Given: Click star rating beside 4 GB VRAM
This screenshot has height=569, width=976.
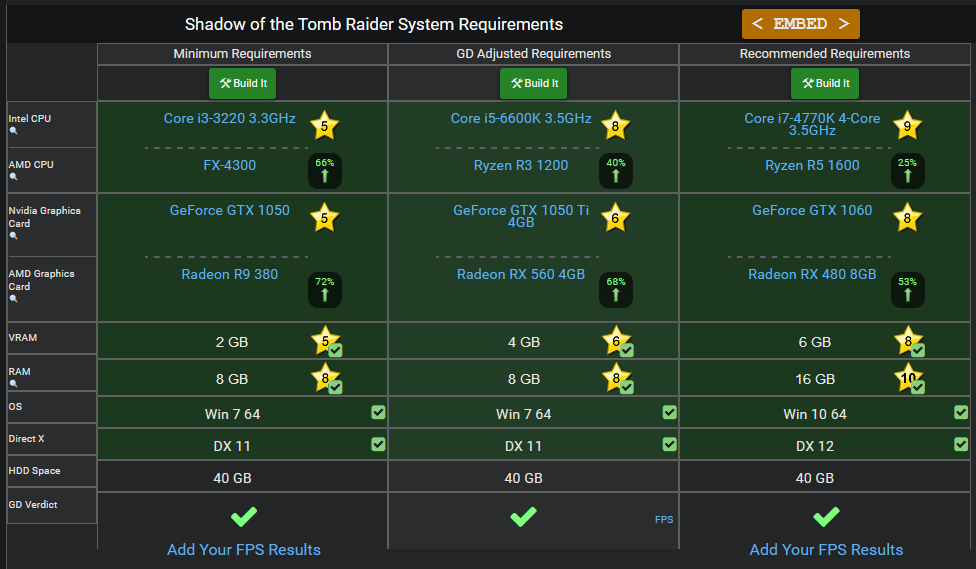Looking at the screenshot, I should [617, 341].
